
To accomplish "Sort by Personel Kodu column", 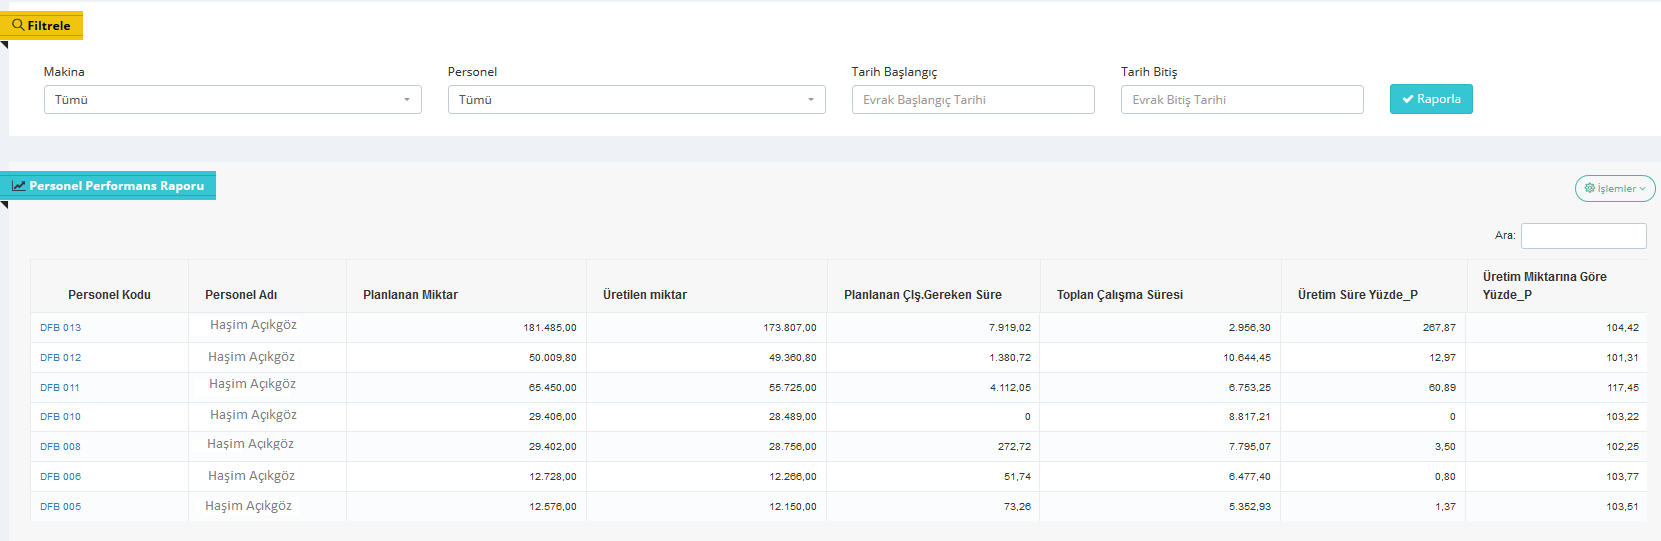I will (x=109, y=295).
